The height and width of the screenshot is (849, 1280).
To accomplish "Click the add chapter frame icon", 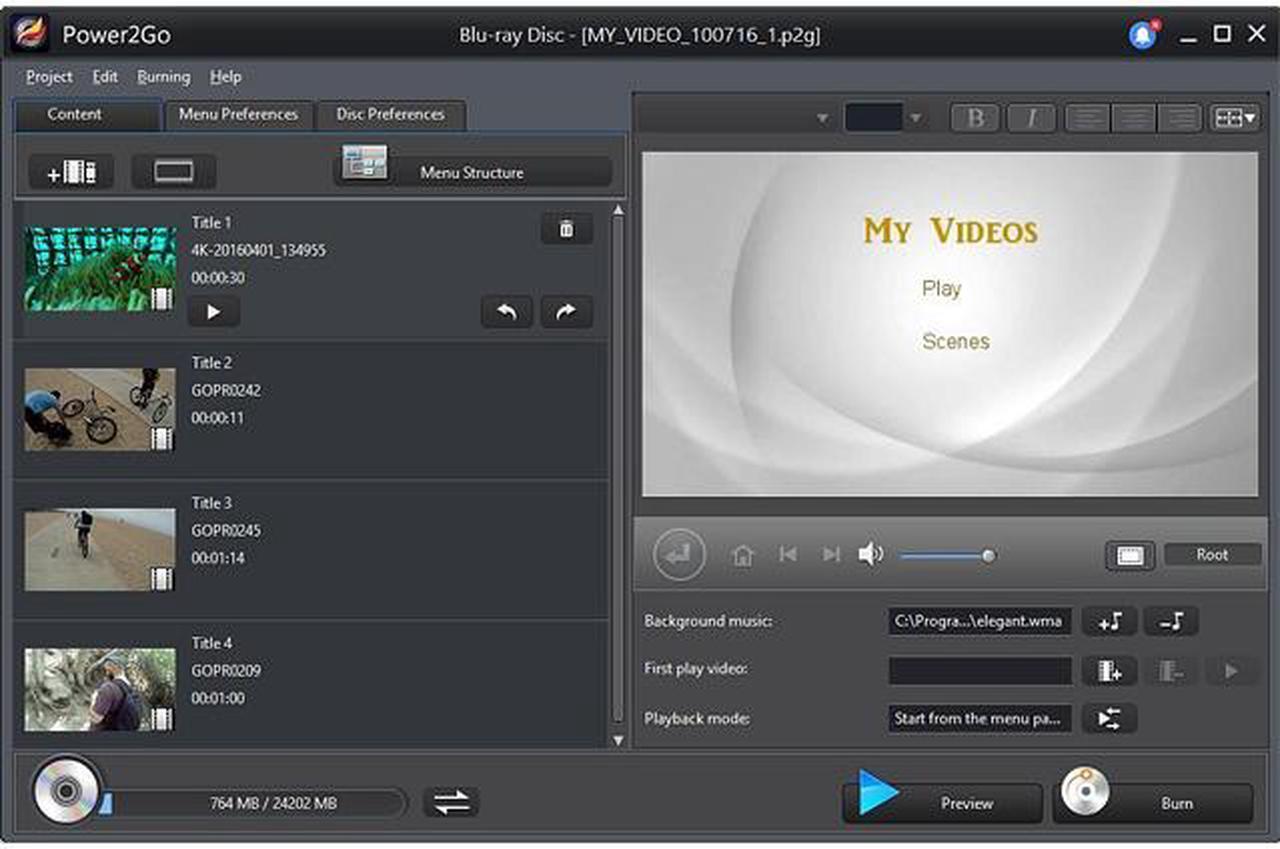I will tap(174, 172).
